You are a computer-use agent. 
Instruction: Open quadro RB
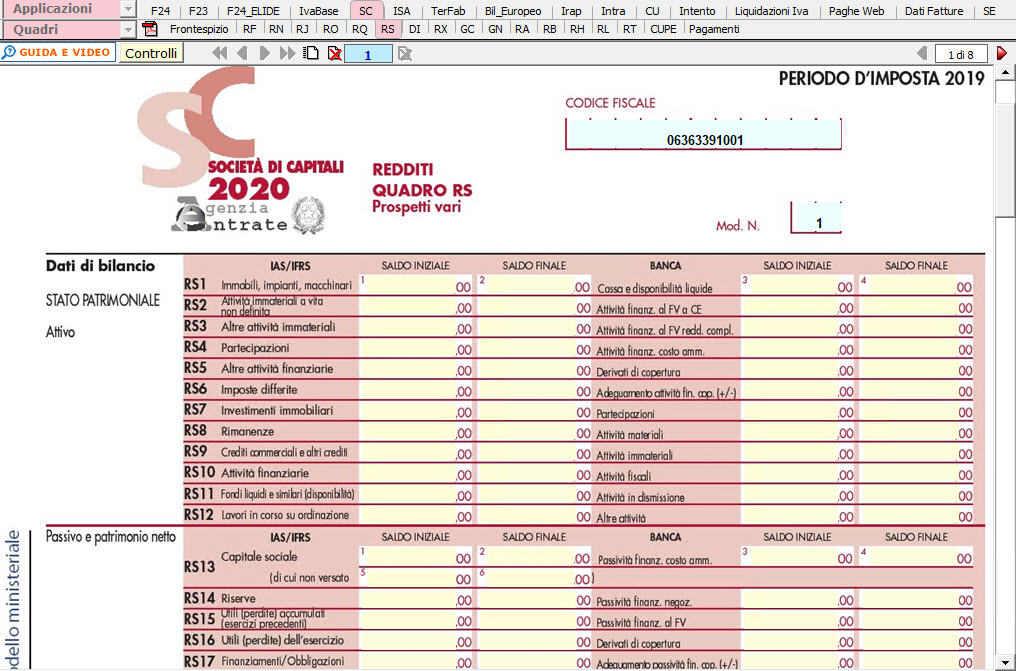549,29
